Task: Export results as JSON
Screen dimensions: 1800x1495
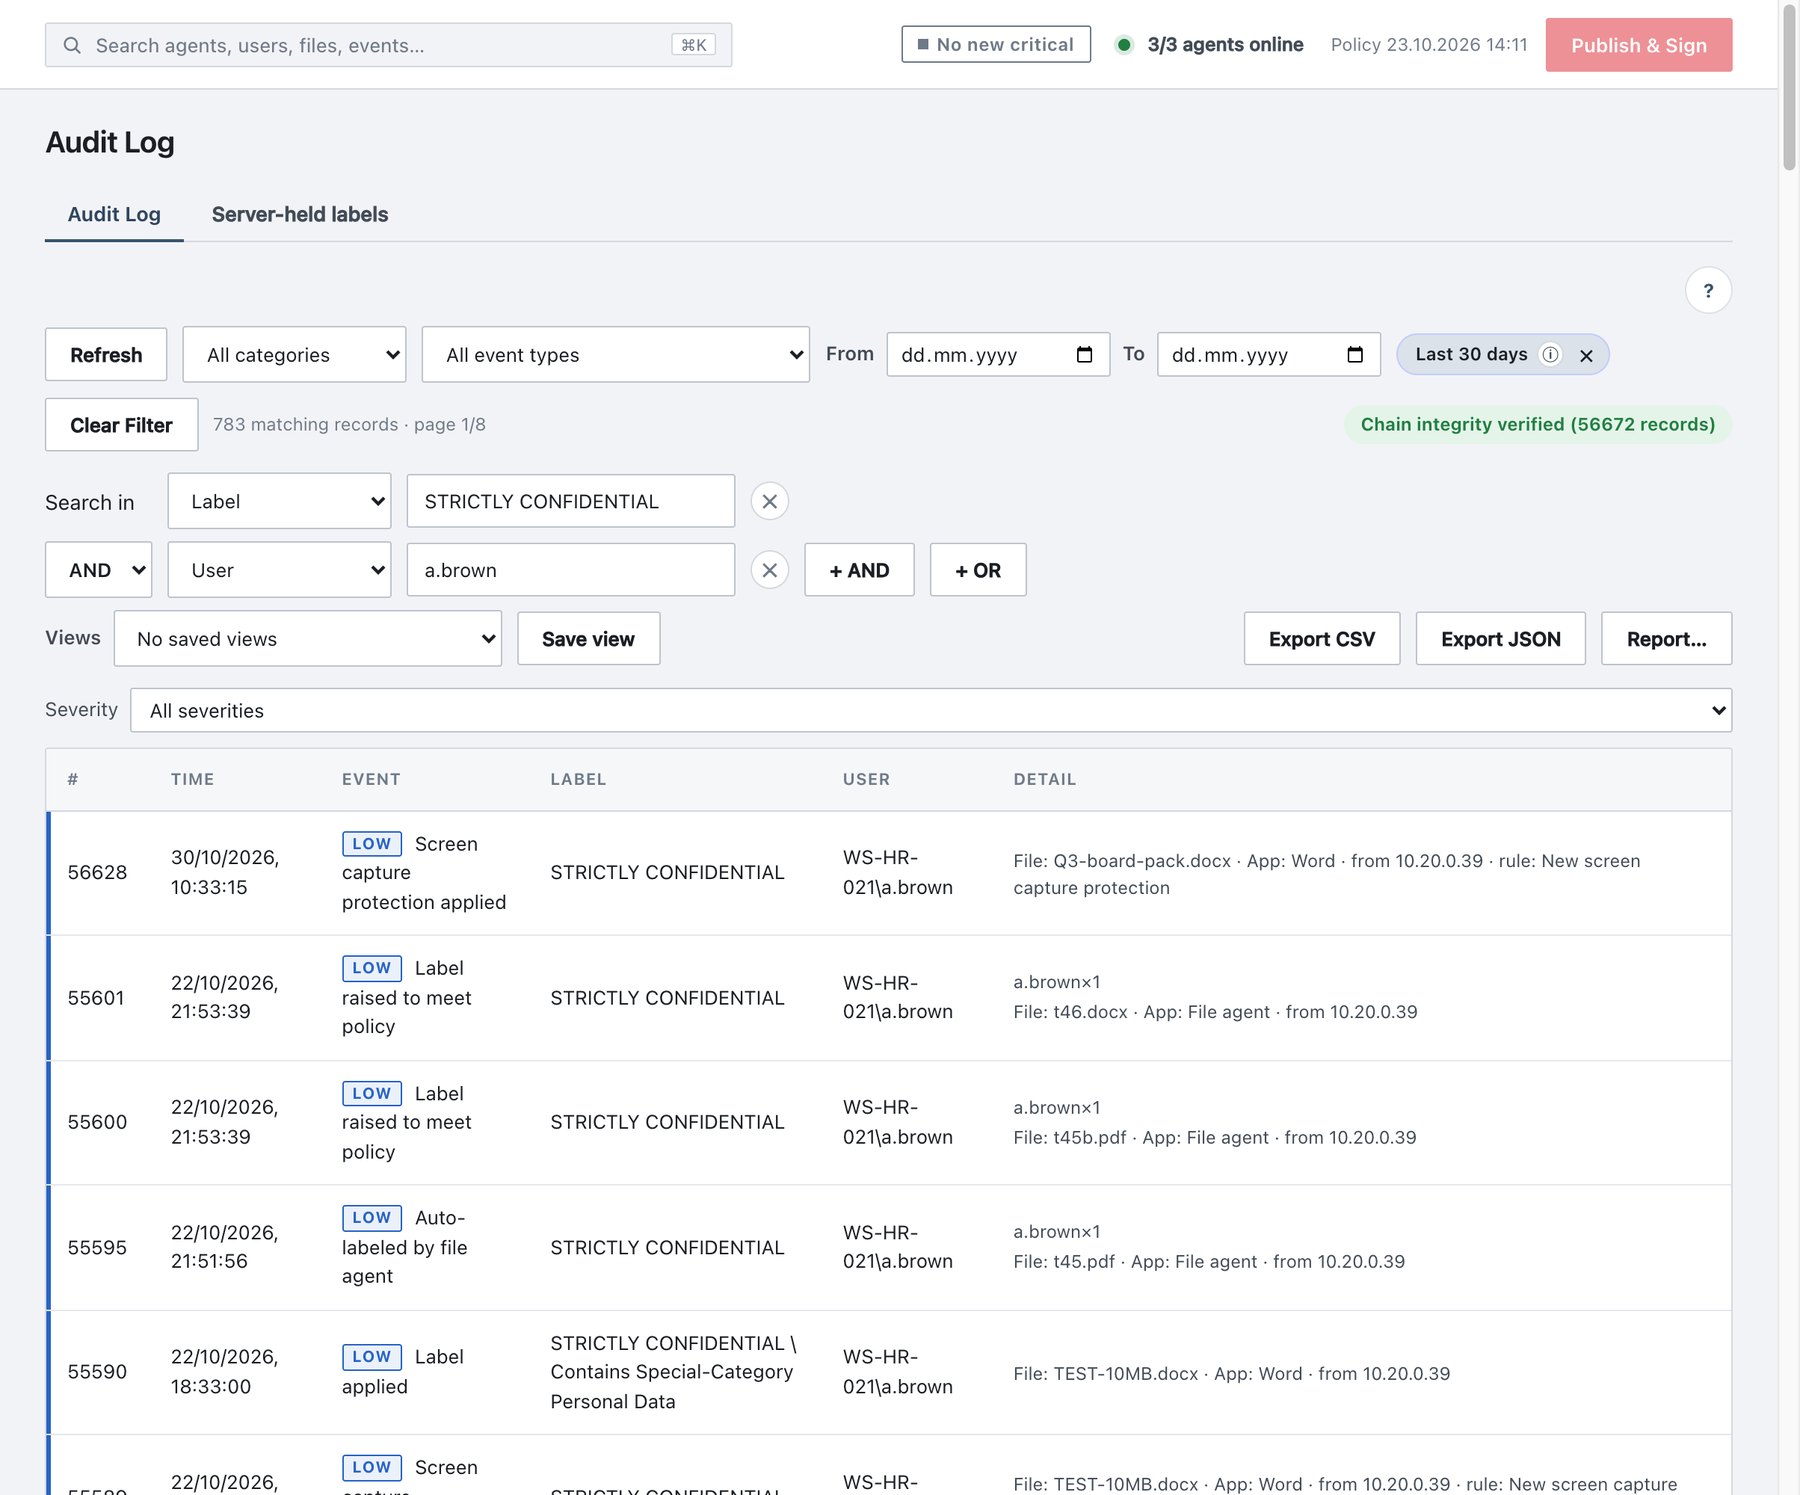Action: [1500, 638]
